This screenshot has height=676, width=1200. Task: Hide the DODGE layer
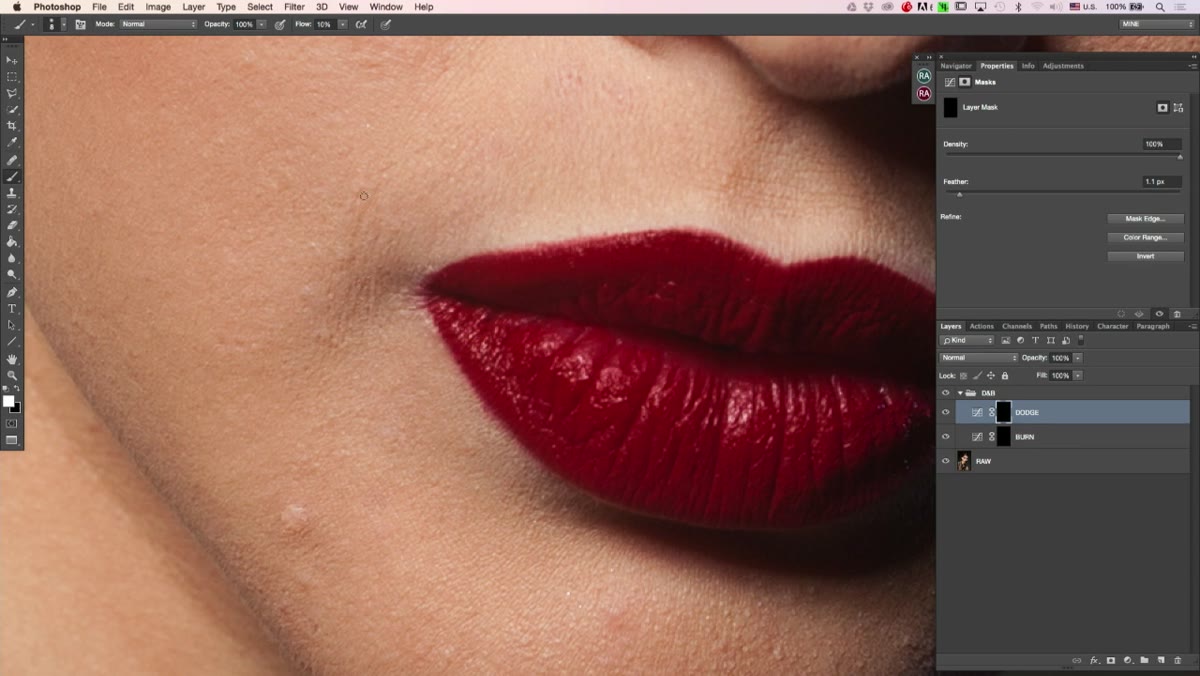[945, 412]
